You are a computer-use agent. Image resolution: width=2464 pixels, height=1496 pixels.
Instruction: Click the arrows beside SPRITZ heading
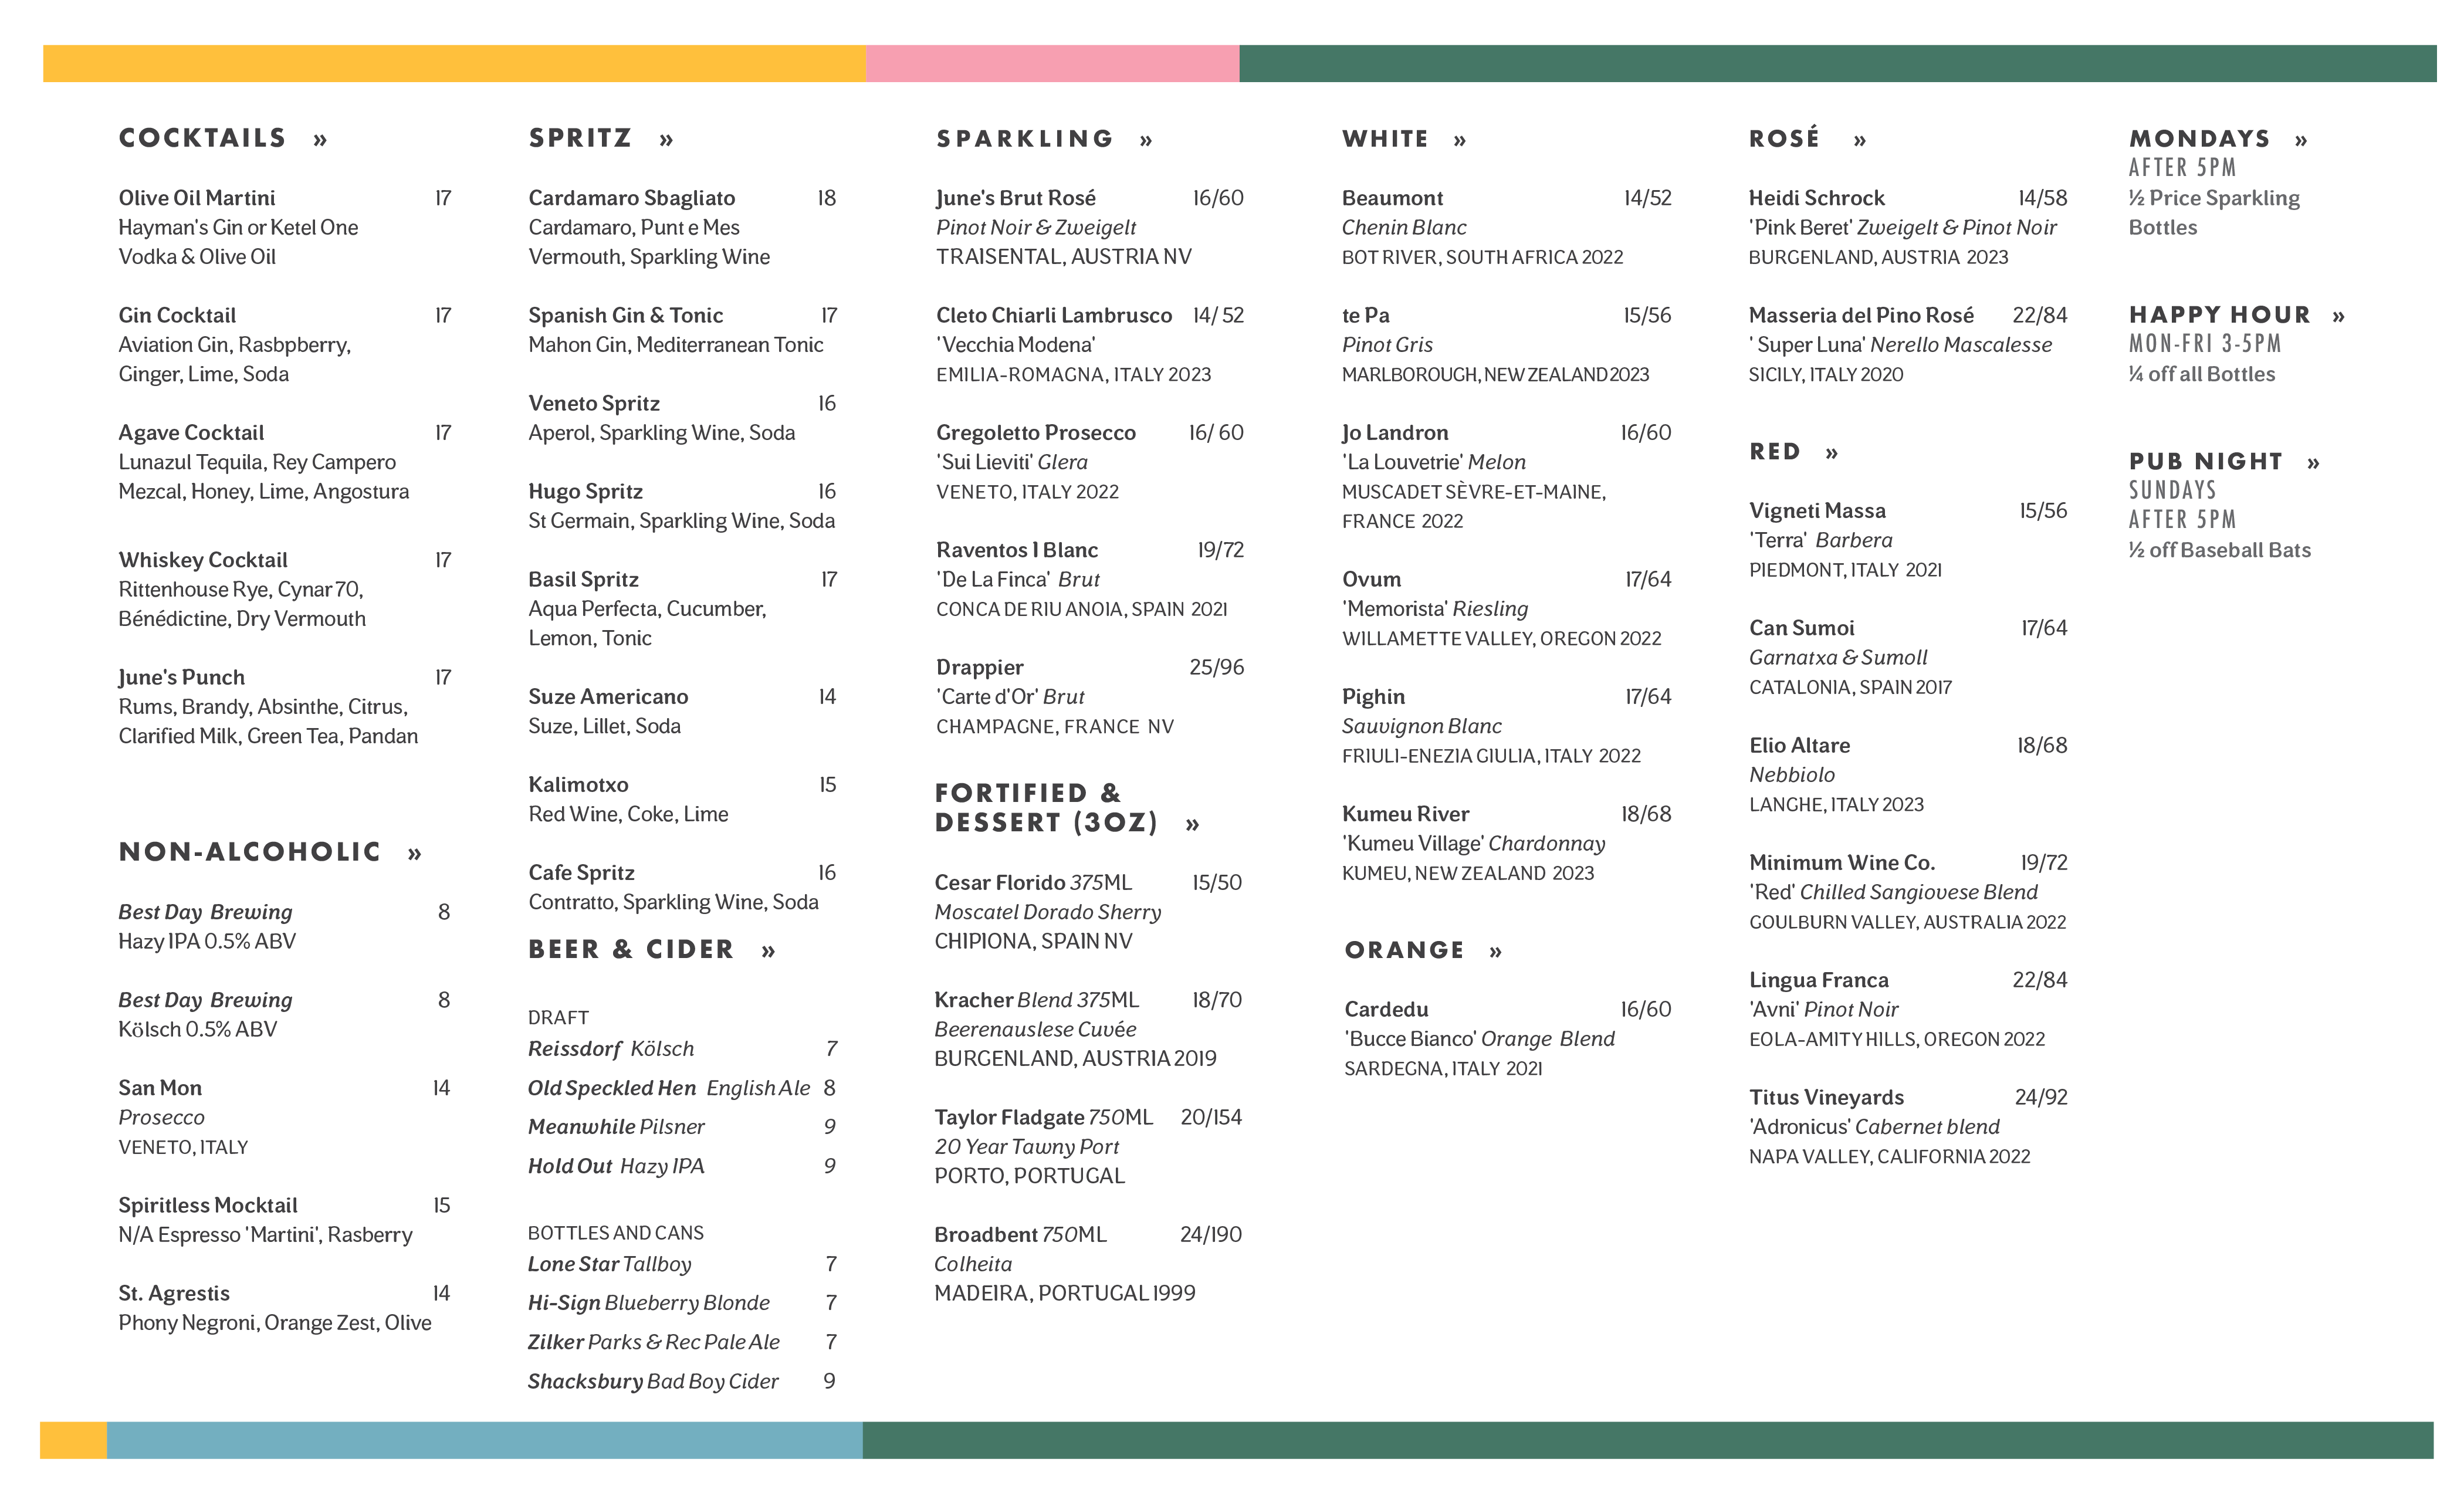click(666, 140)
